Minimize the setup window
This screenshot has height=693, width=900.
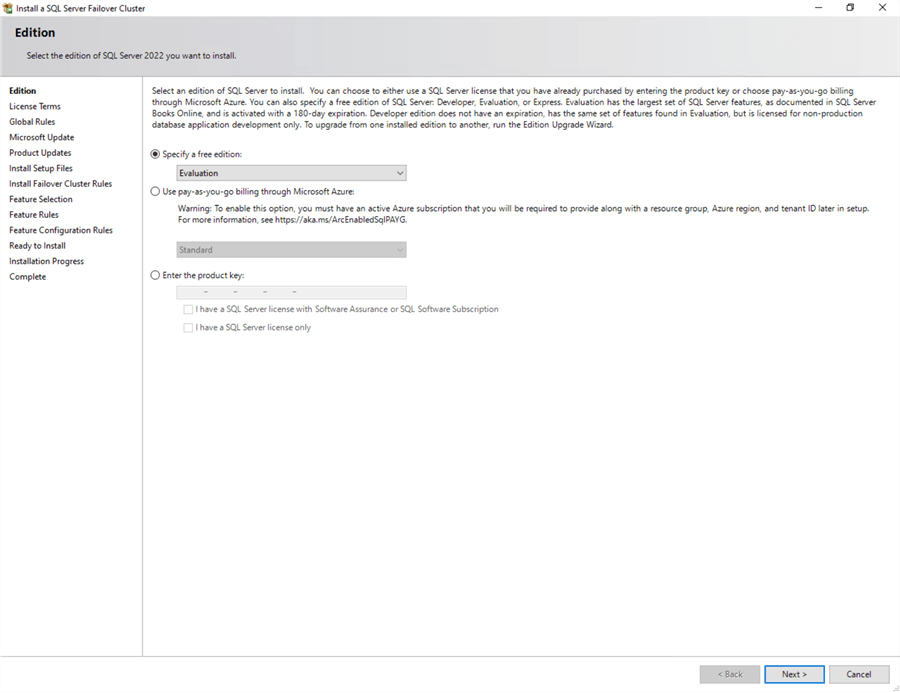point(818,7)
